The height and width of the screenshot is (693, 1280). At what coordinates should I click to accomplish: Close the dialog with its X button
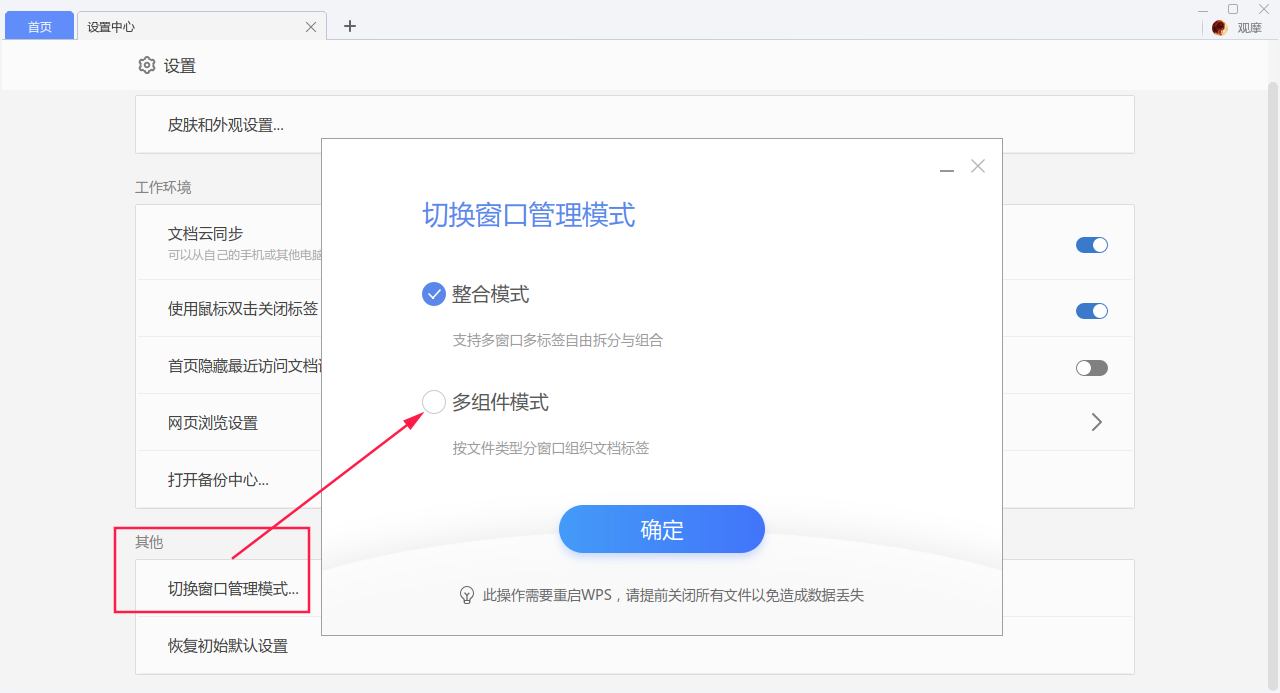click(x=977, y=166)
